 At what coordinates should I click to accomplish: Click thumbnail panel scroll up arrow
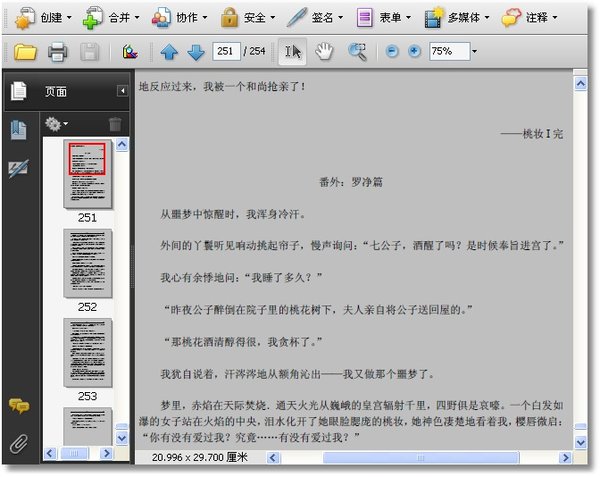(x=122, y=145)
